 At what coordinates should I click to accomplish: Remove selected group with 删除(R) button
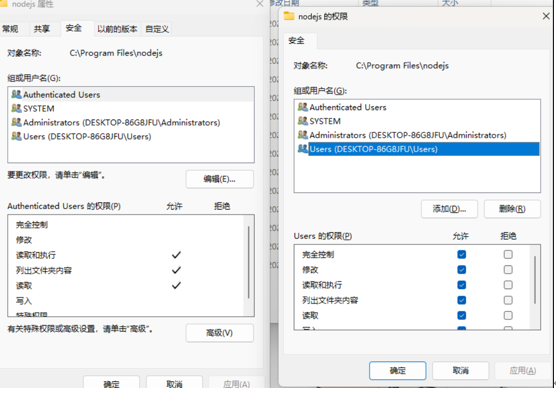pyautogui.click(x=512, y=209)
